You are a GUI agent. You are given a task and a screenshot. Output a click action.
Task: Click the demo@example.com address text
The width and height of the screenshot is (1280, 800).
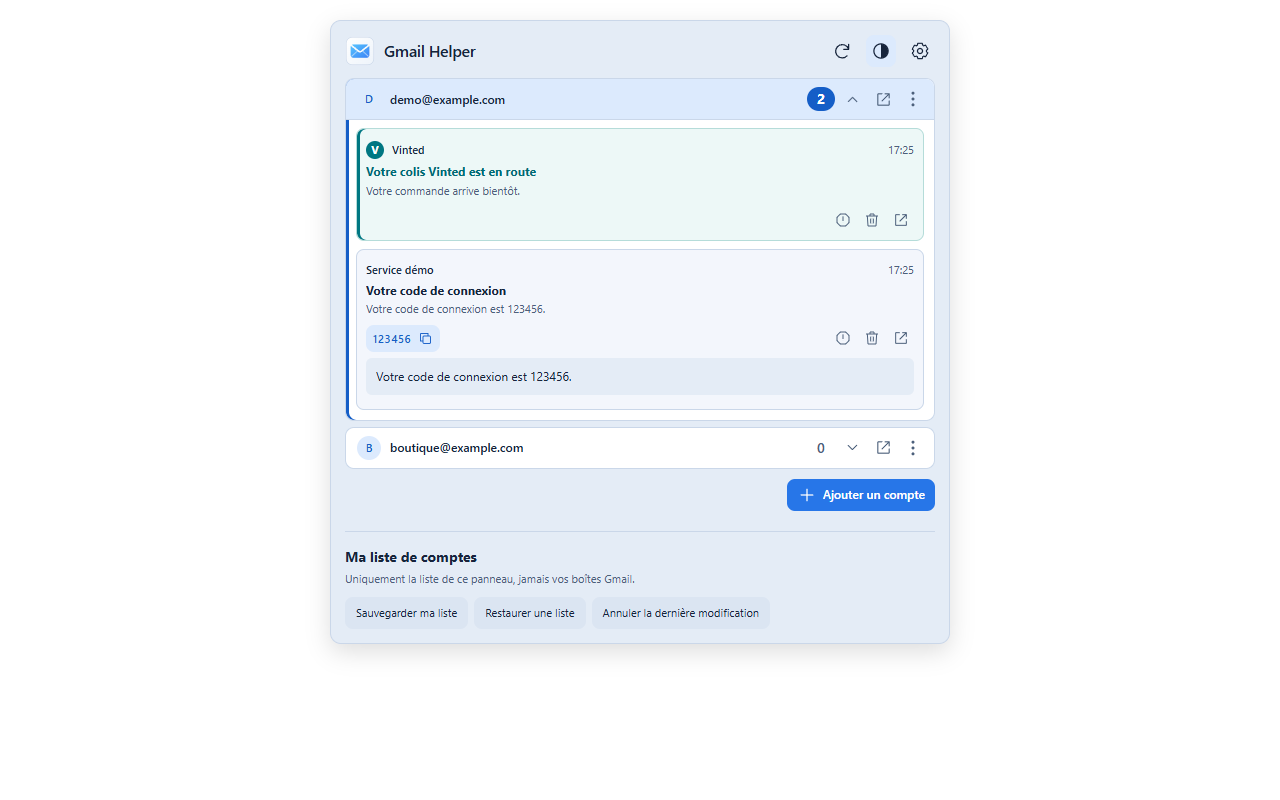point(447,100)
